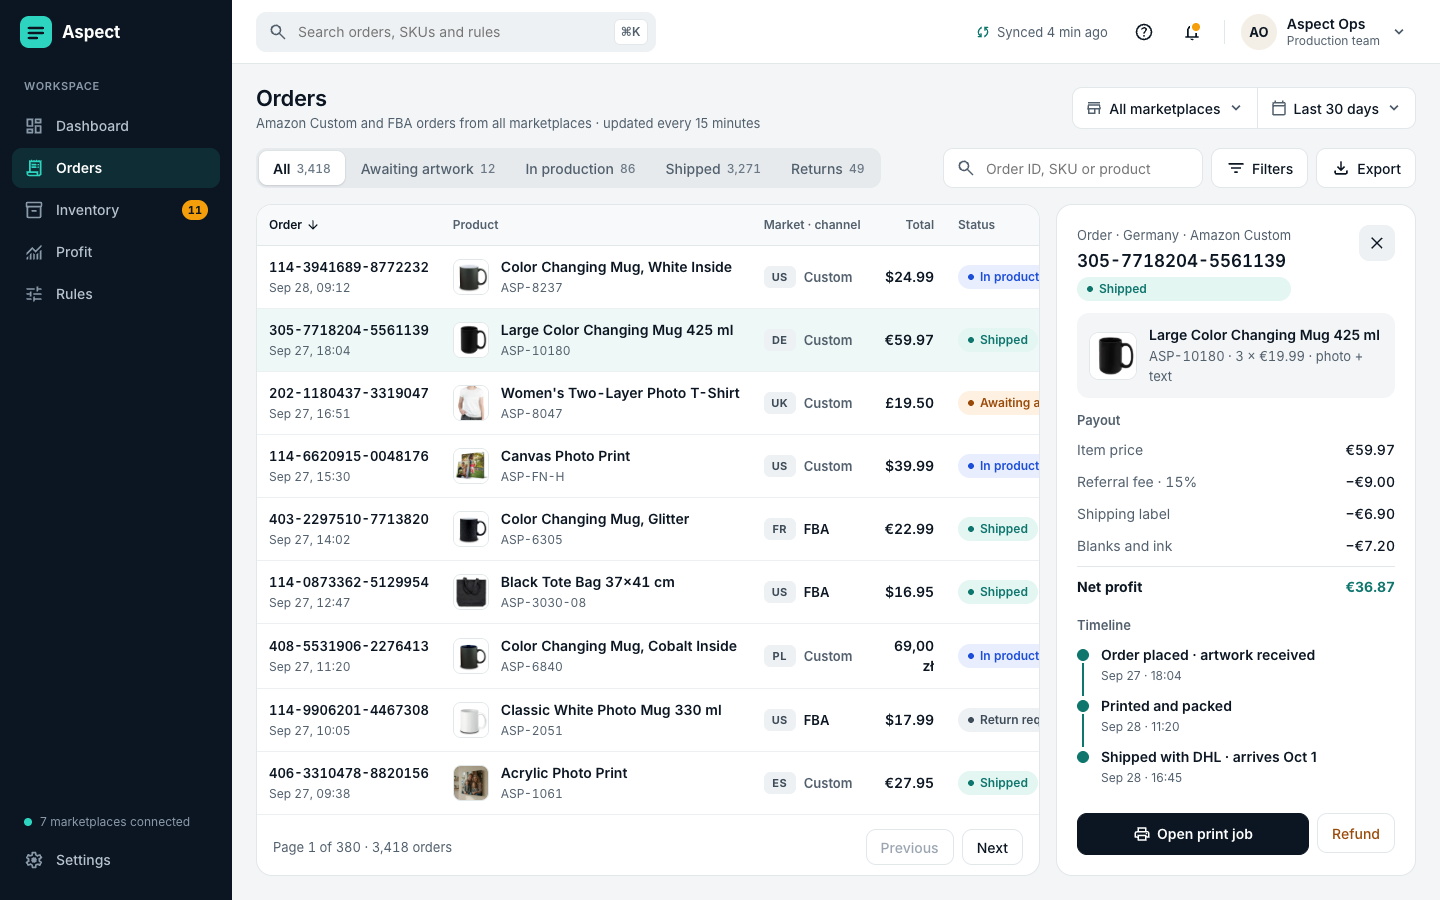Open the help question-mark icon
The image size is (1440, 900).
point(1144,32)
